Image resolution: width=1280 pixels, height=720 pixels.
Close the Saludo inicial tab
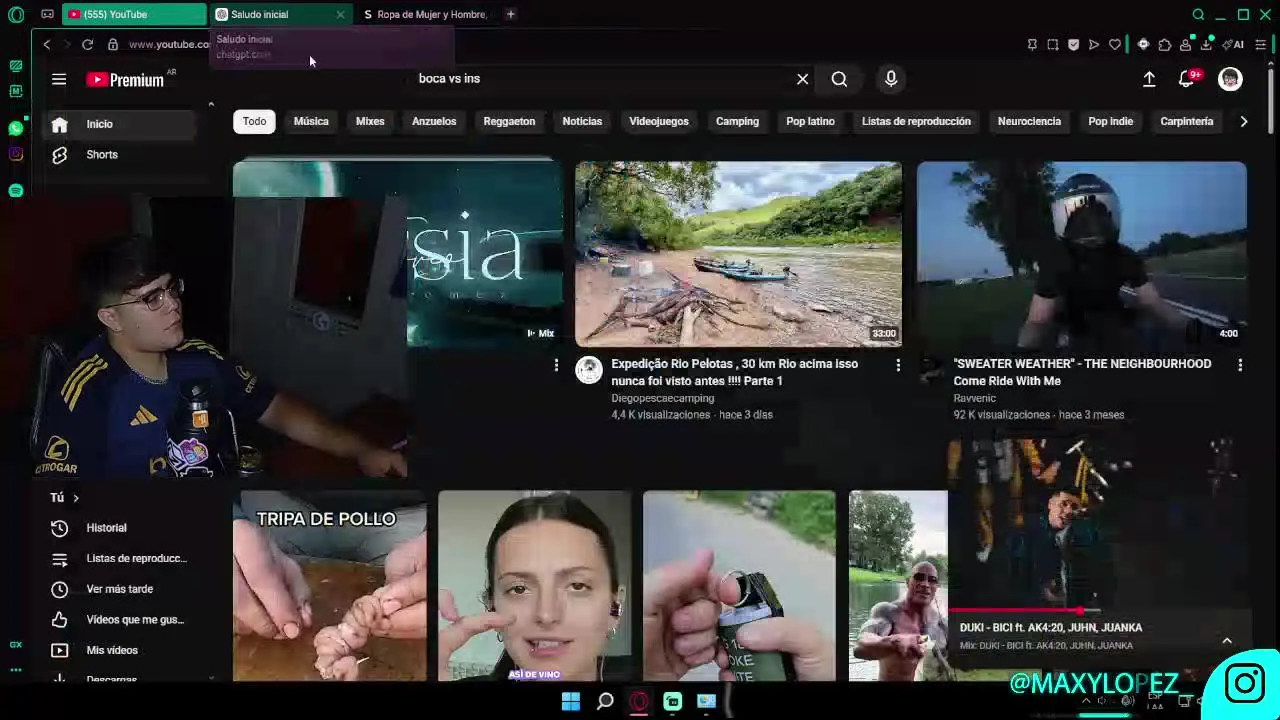click(340, 14)
